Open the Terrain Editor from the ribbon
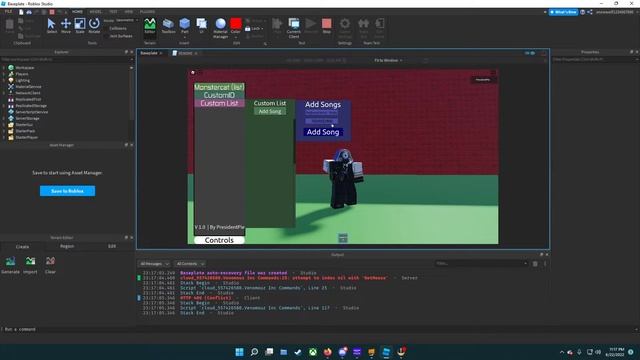 150,26
